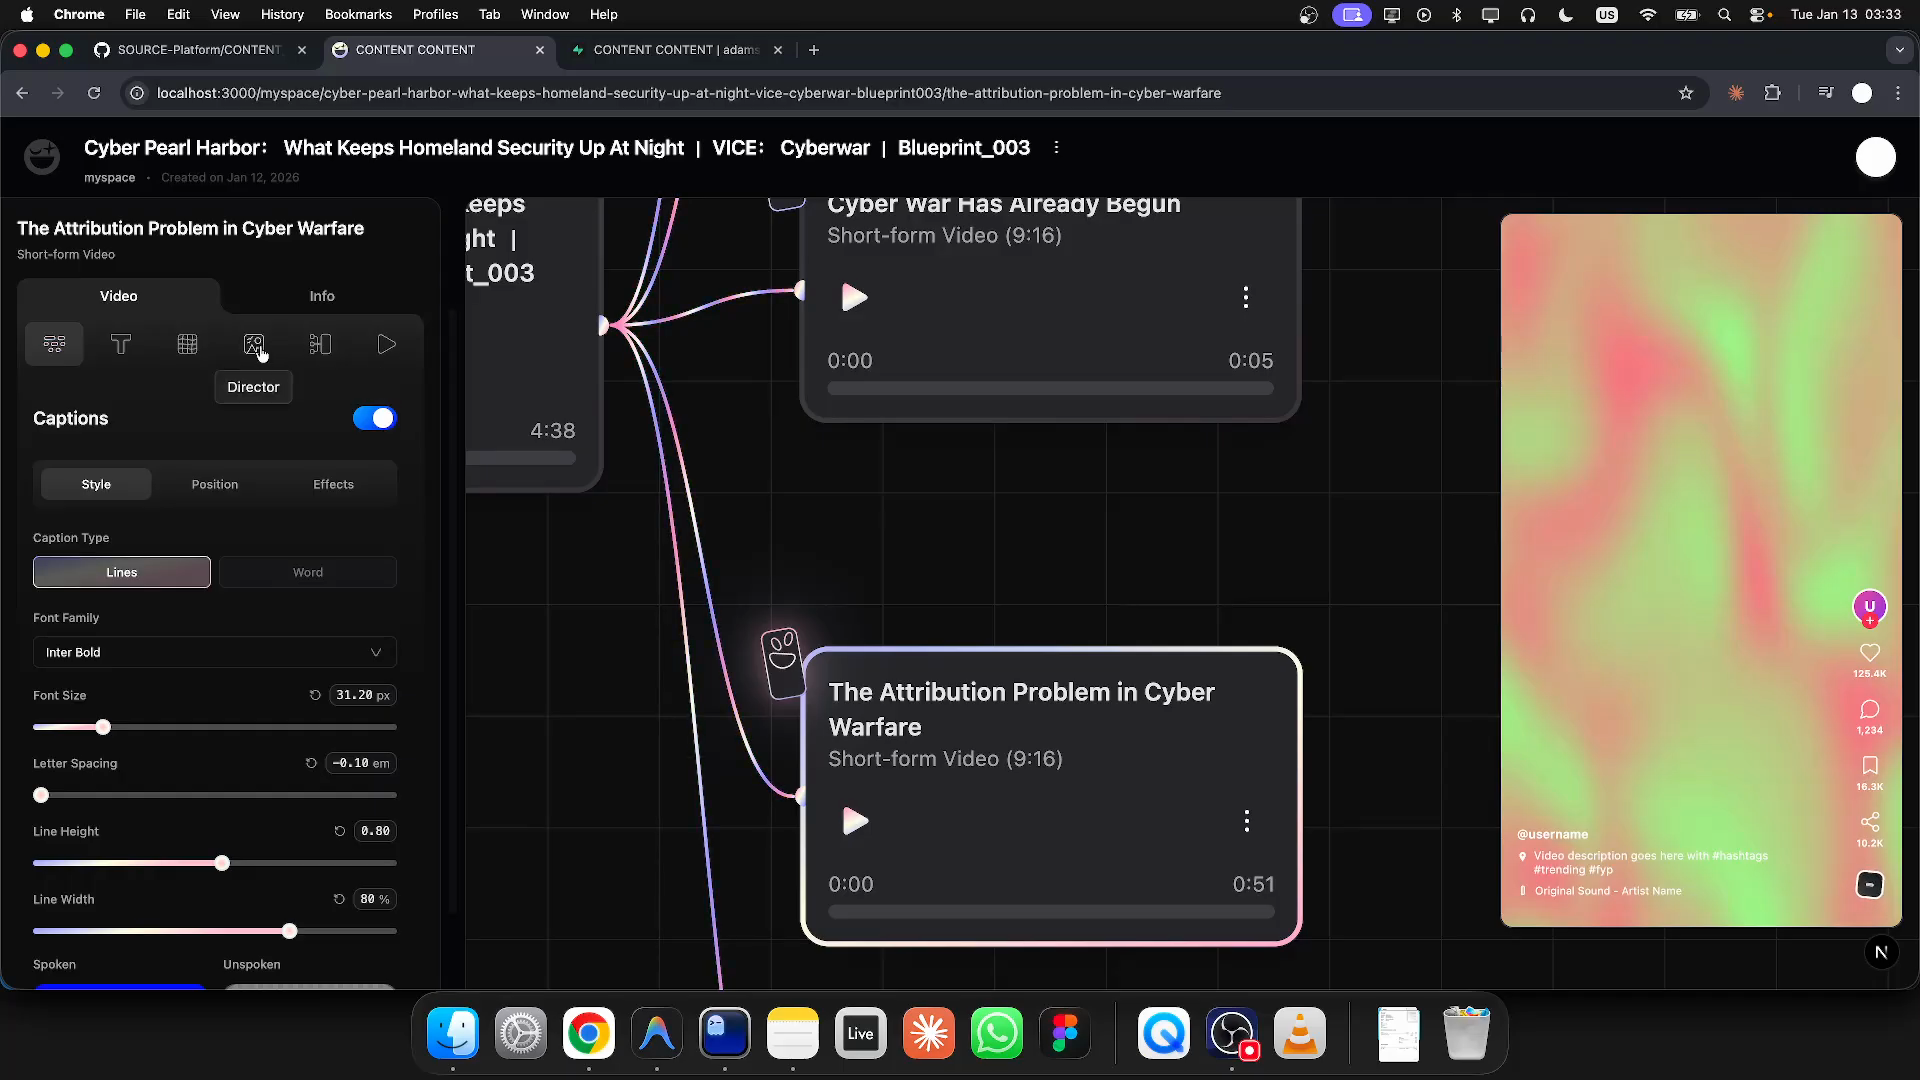Click the Line Height value field

[375, 831]
